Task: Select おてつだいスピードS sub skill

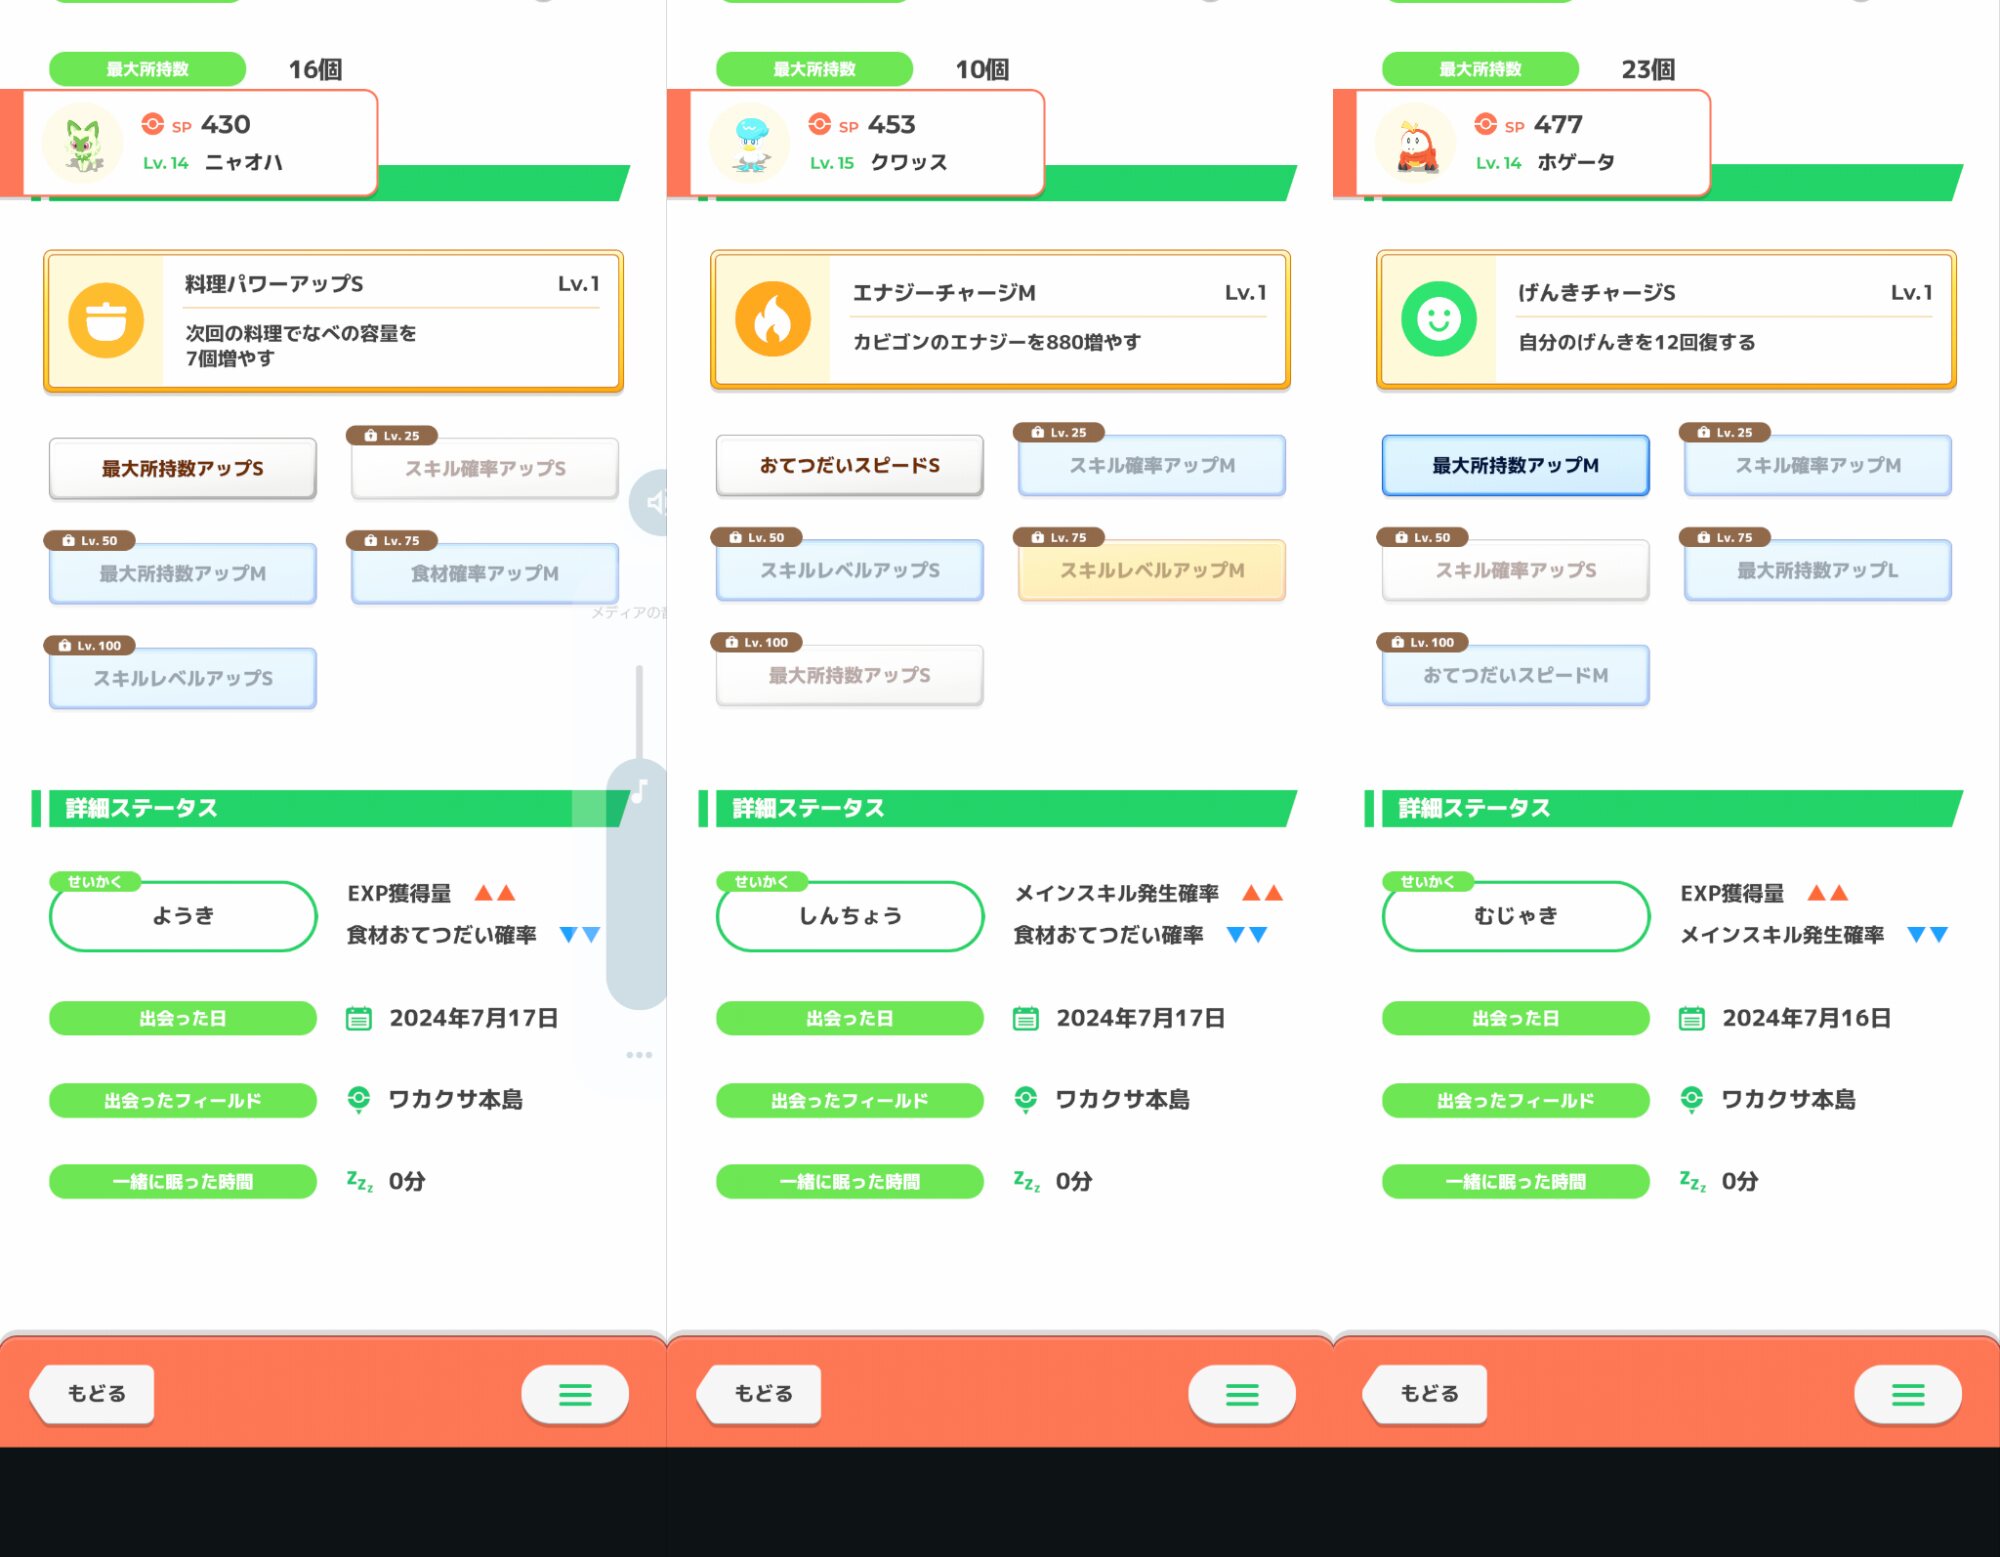Action: point(850,465)
